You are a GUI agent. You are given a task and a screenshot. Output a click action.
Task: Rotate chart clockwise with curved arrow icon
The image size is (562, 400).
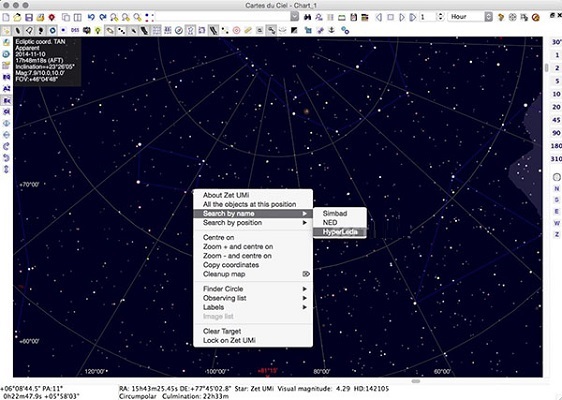(6, 146)
